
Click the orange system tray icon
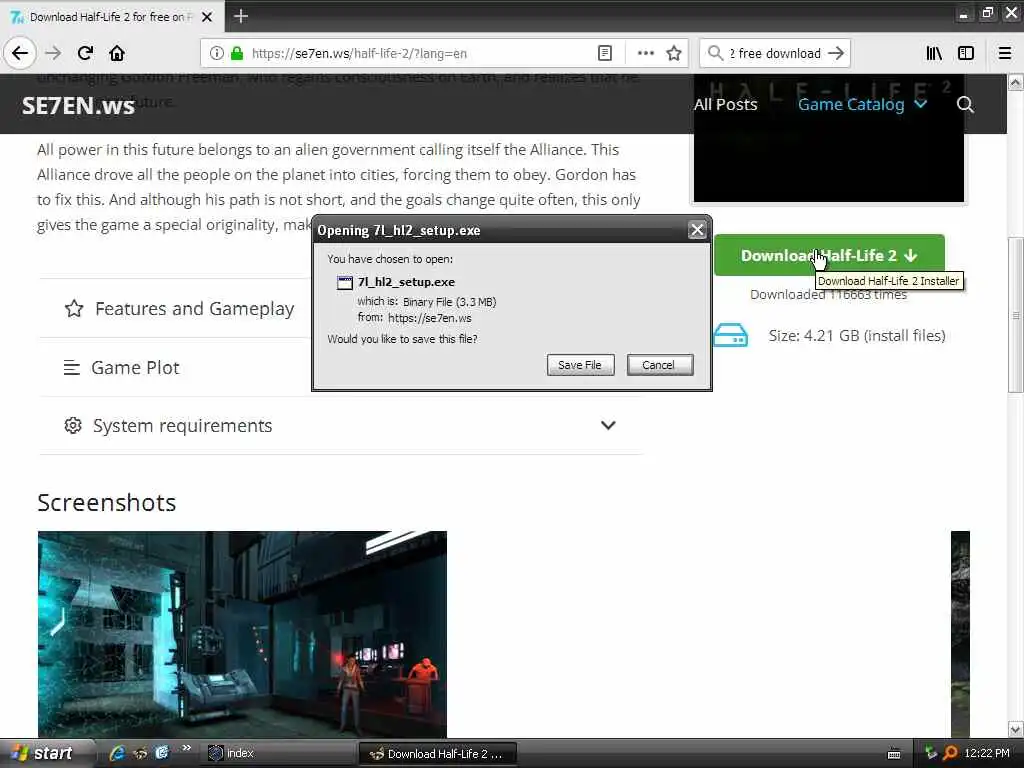(x=950, y=754)
